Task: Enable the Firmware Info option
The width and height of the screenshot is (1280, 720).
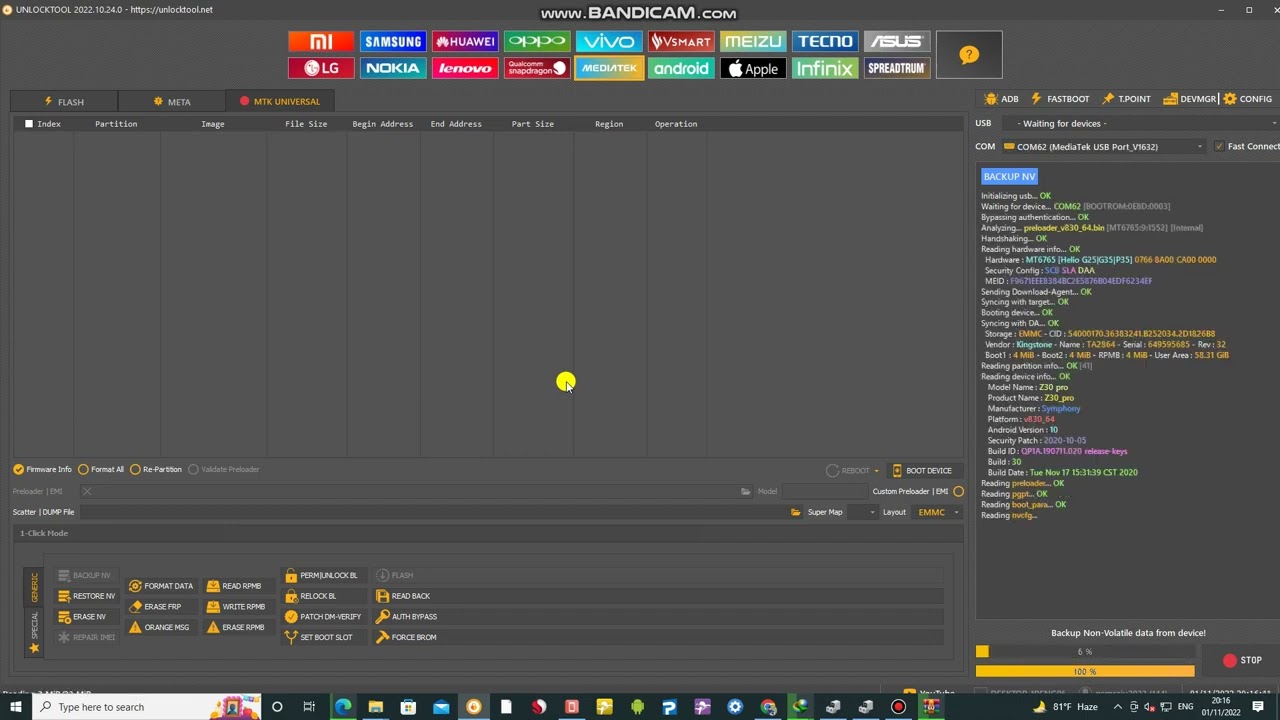Action: 42,469
